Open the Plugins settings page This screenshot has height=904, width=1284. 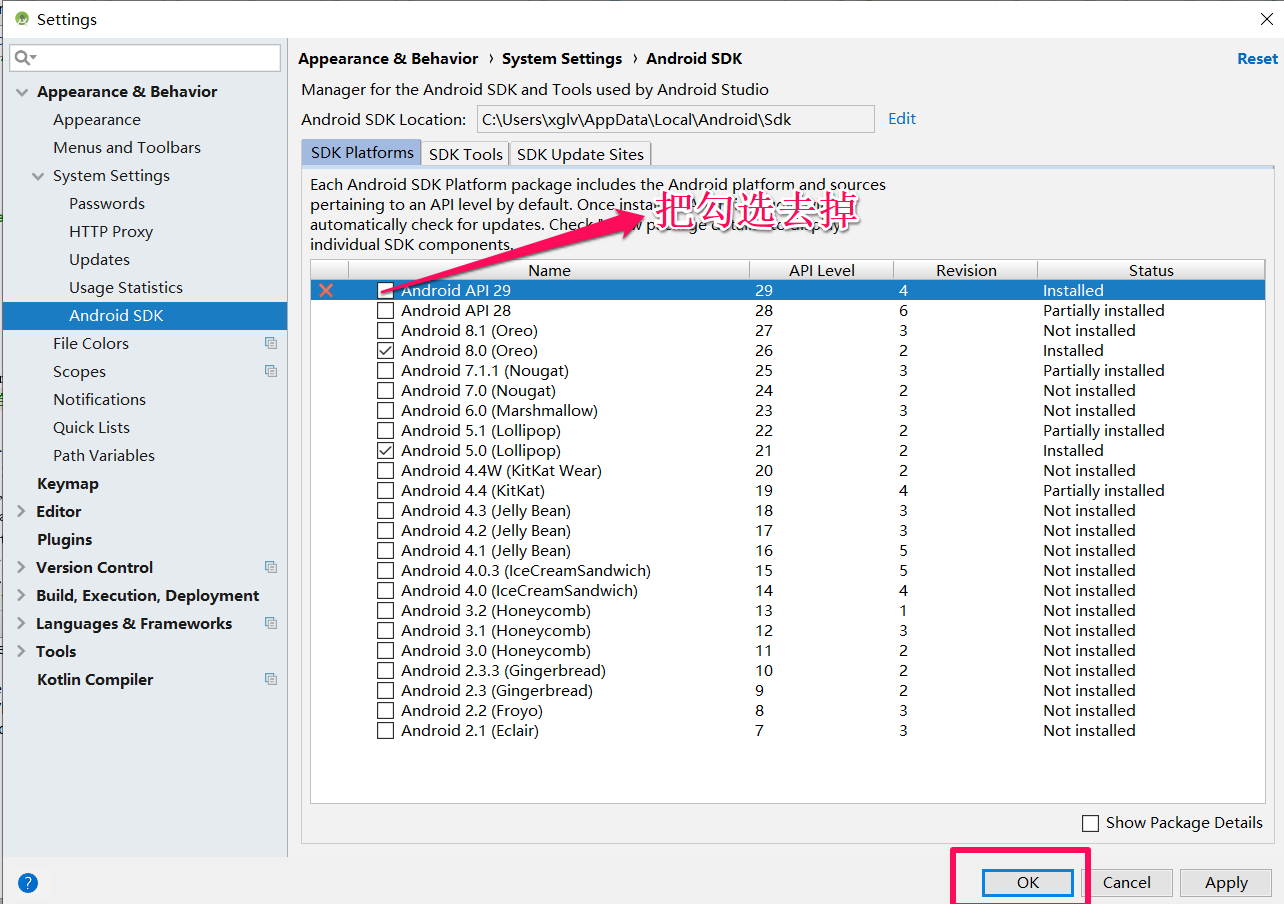tap(65, 540)
